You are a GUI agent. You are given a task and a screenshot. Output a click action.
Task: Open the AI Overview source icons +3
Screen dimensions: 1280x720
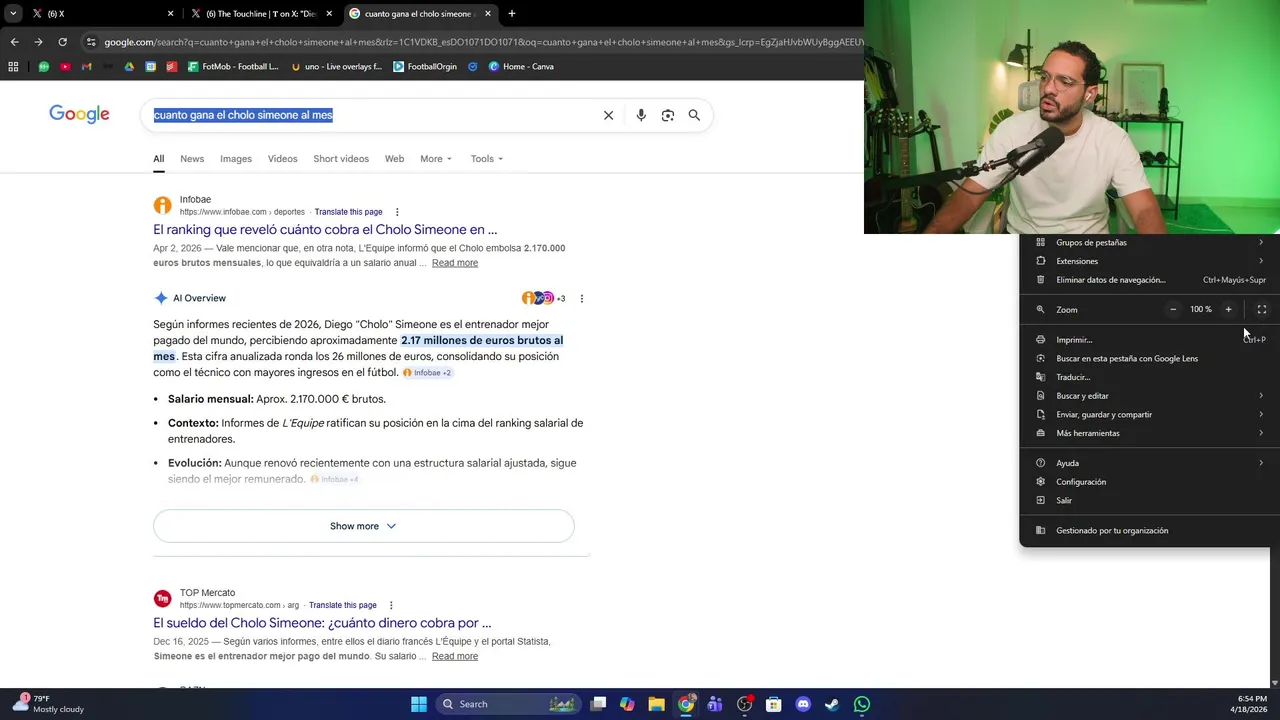544,298
